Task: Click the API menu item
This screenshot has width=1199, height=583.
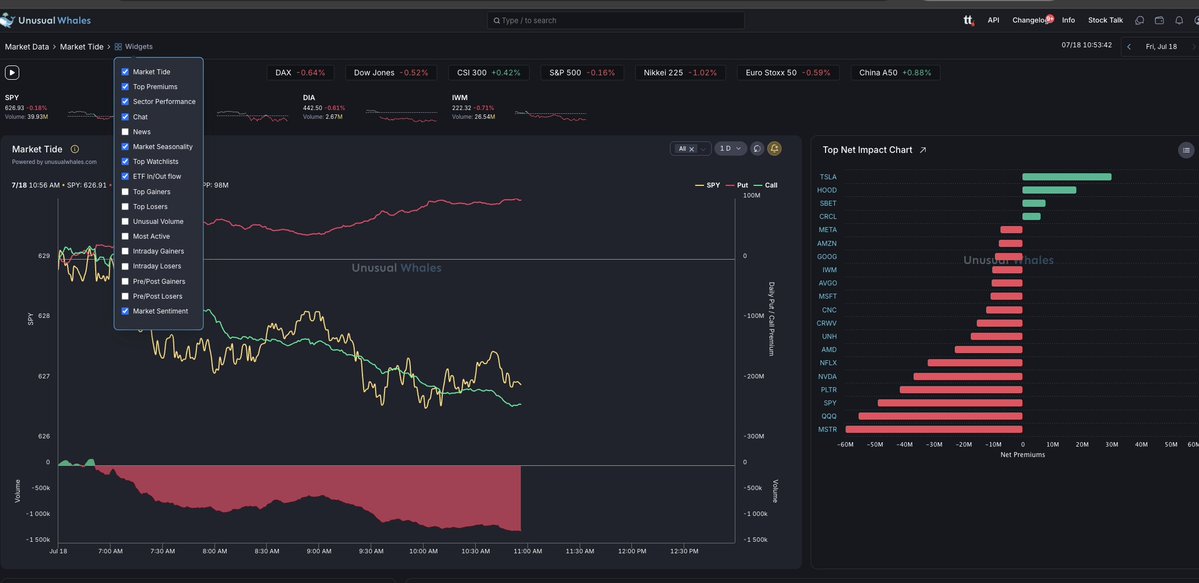Action: (993, 21)
